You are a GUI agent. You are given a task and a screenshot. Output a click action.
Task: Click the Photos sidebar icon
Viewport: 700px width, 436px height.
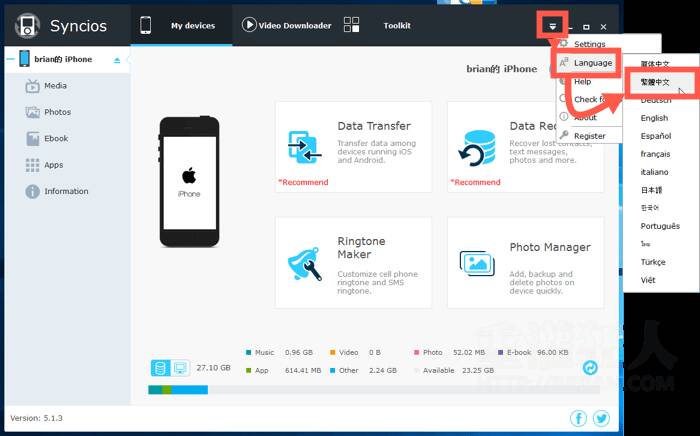(x=32, y=112)
